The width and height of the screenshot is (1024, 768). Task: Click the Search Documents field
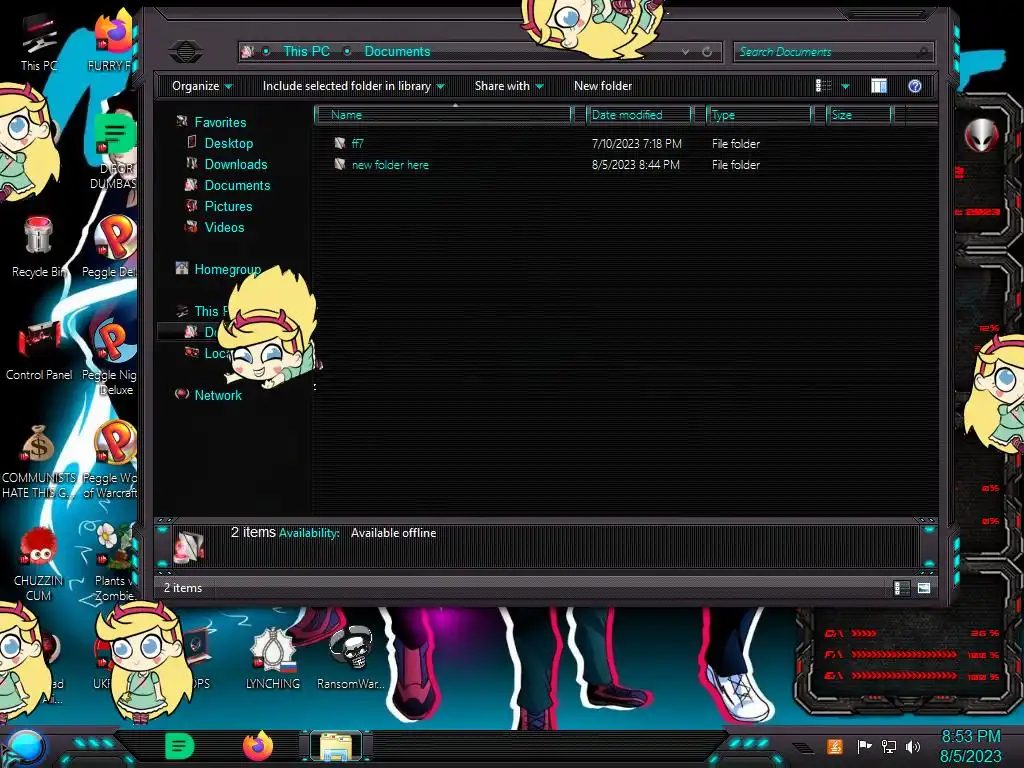[x=833, y=52]
